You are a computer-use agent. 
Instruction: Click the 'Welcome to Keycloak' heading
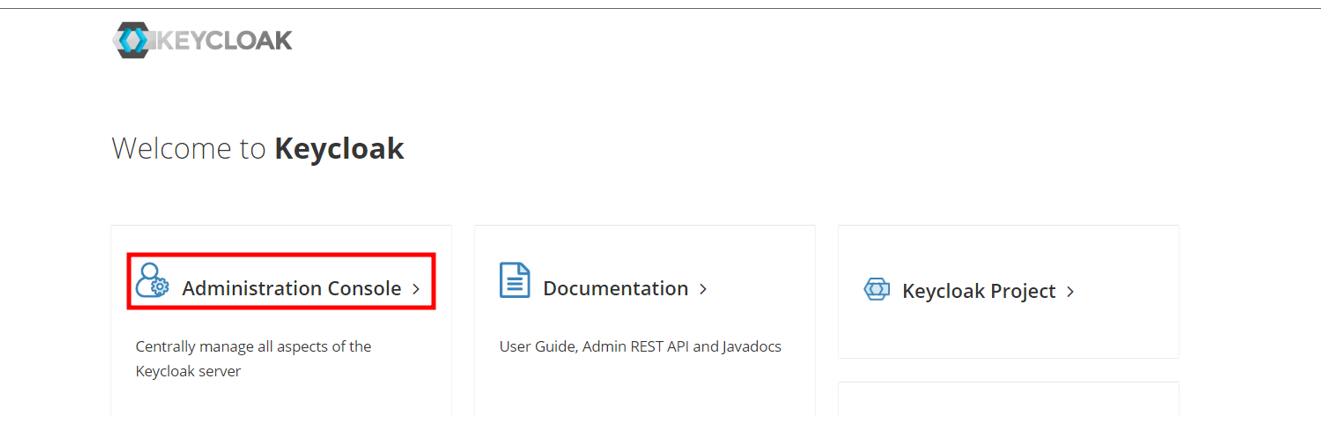[x=258, y=148]
